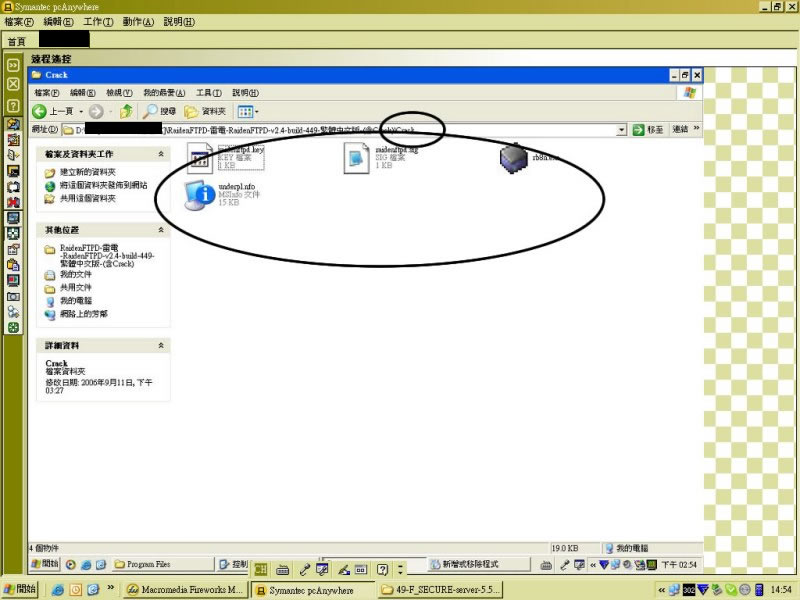
Task: Open 網路上的芳鄰 in other places
Action: (84, 314)
